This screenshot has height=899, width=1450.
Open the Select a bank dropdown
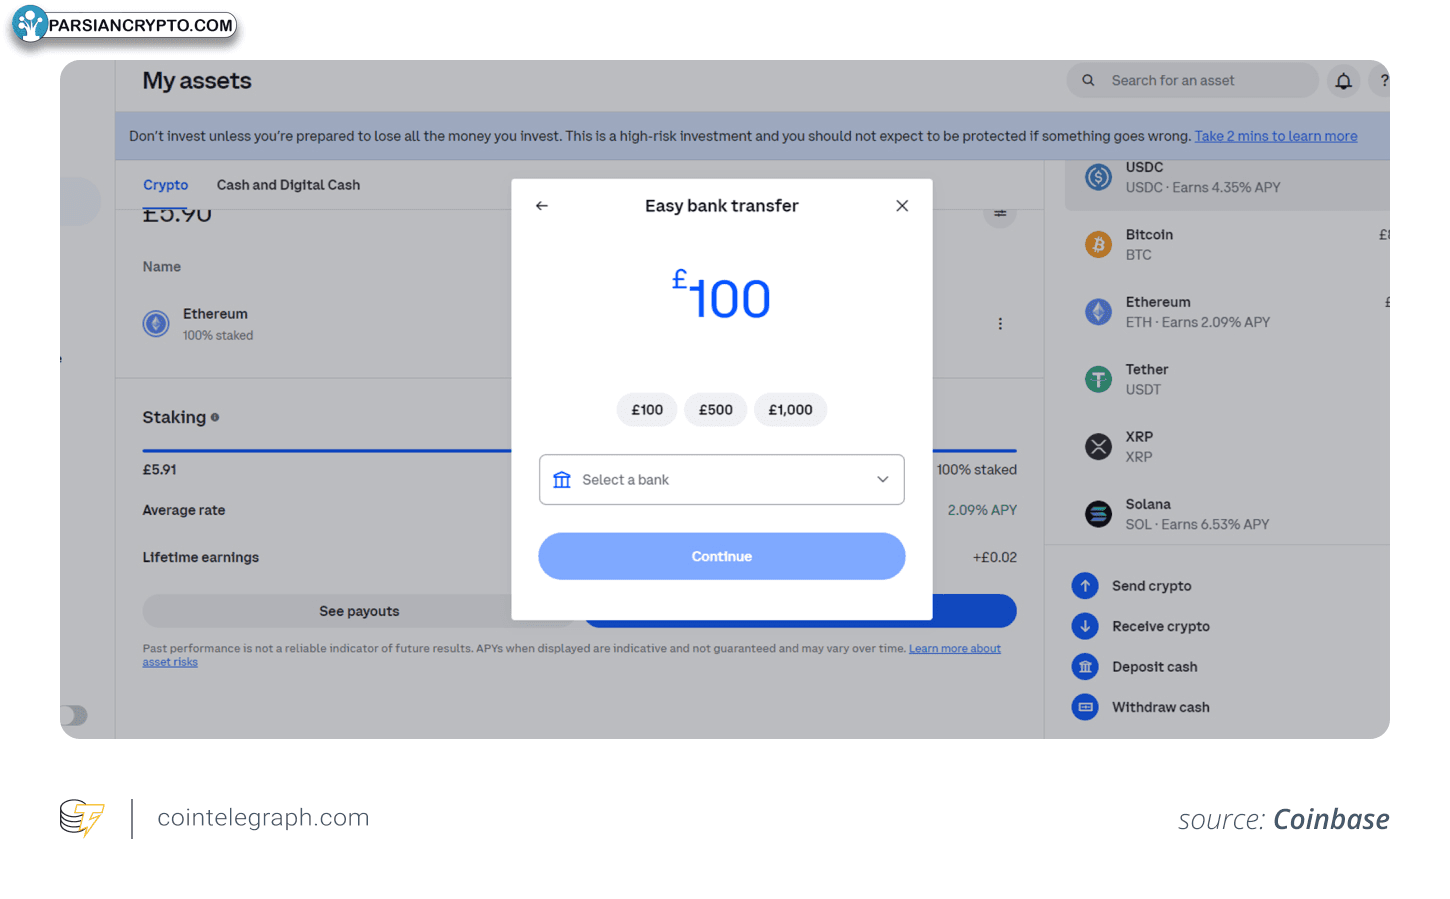[x=722, y=480]
